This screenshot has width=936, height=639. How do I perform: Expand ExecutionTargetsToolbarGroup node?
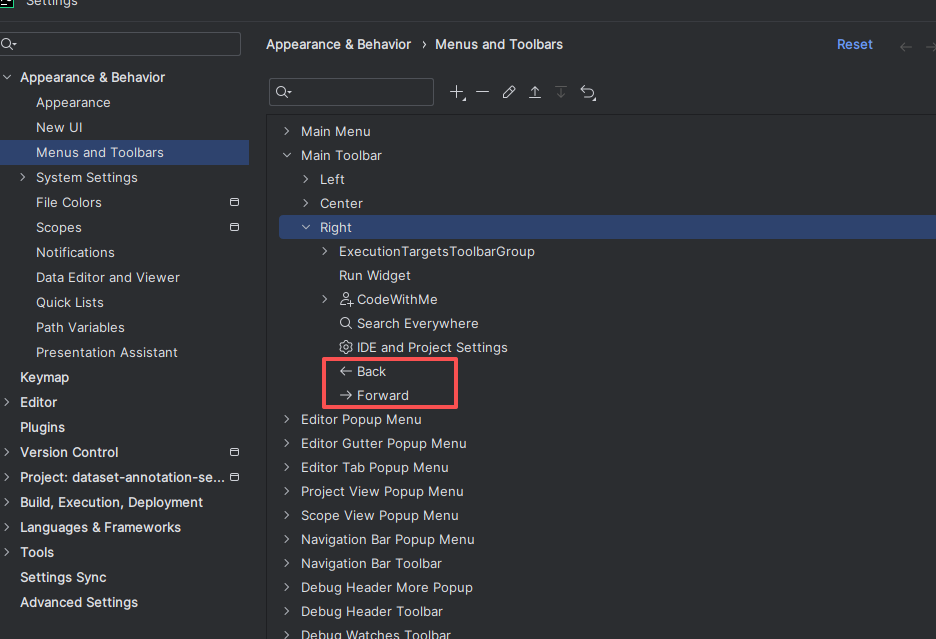[x=325, y=251]
